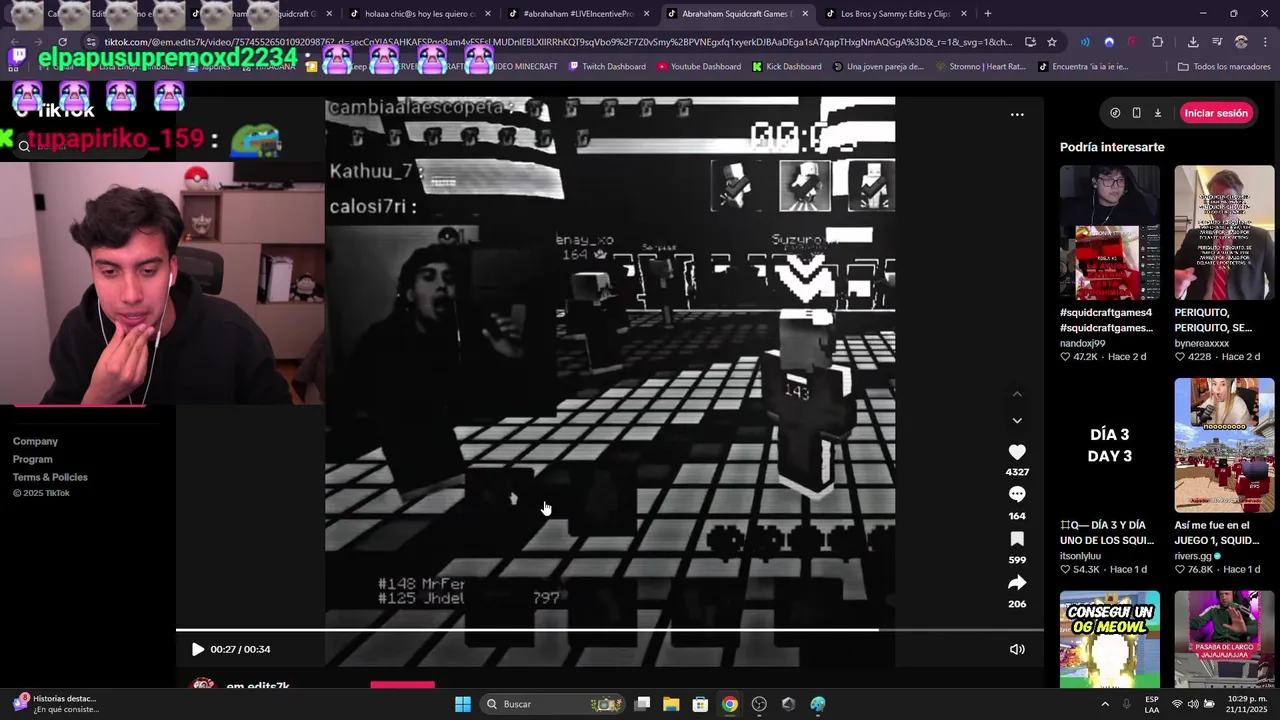
Task: Open the bynereaxxxx author link
Action: click(1202, 343)
